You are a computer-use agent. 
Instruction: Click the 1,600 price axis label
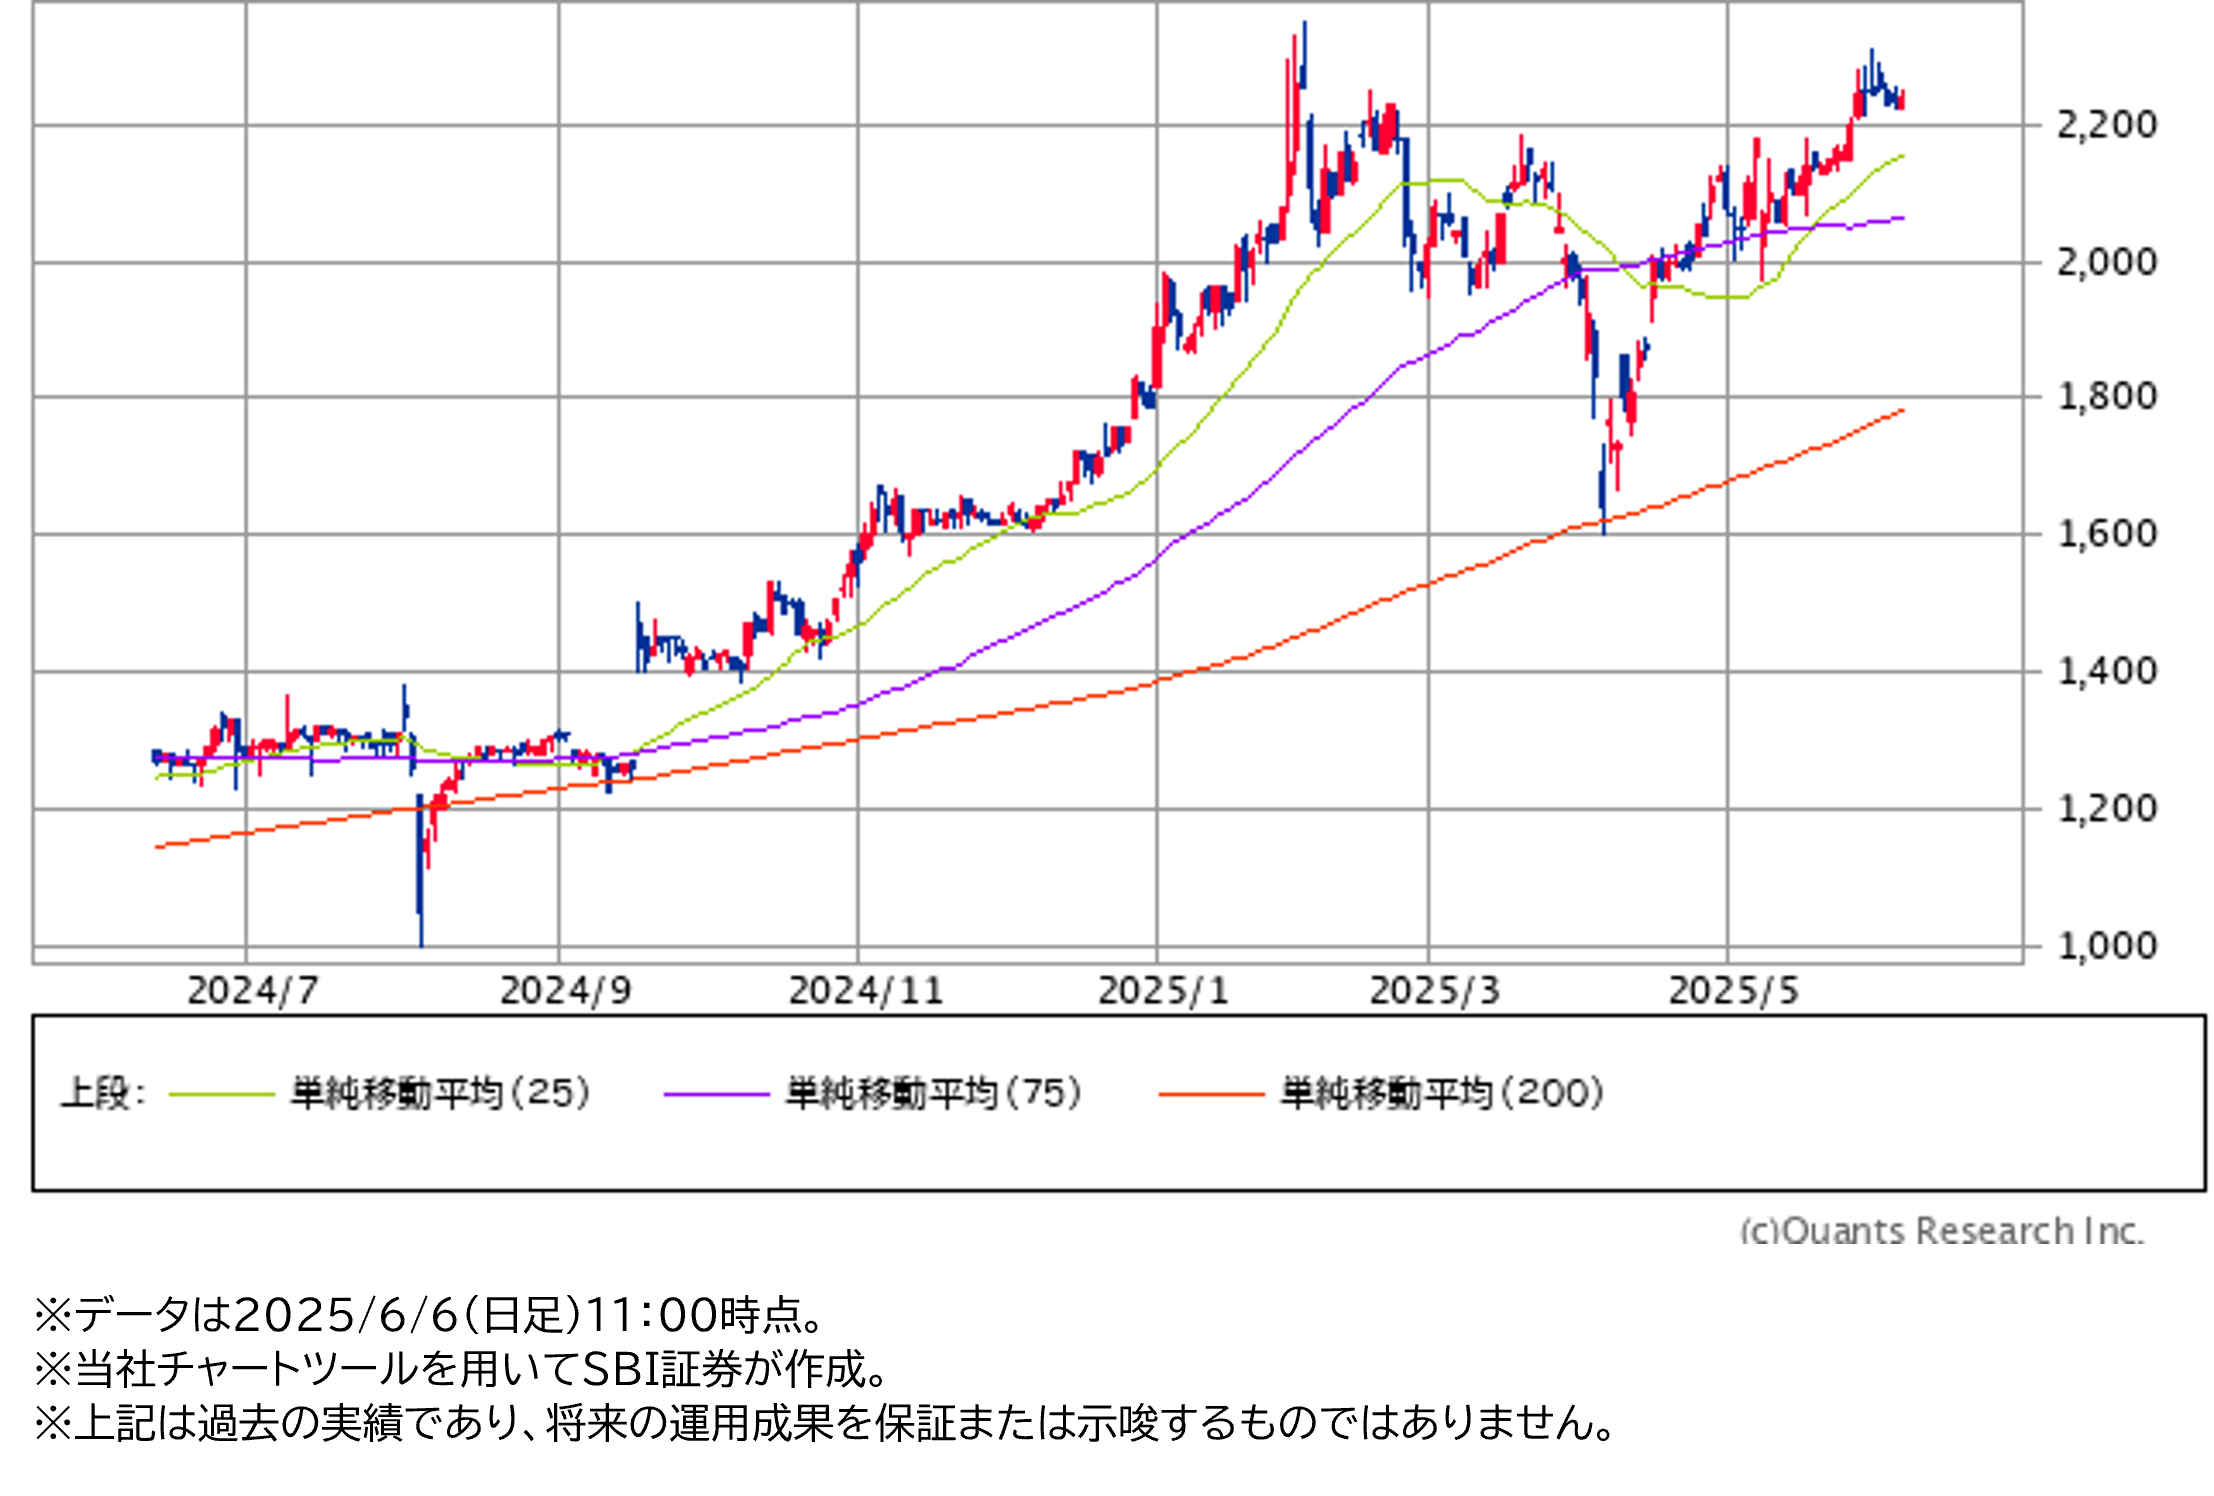point(2106,534)
